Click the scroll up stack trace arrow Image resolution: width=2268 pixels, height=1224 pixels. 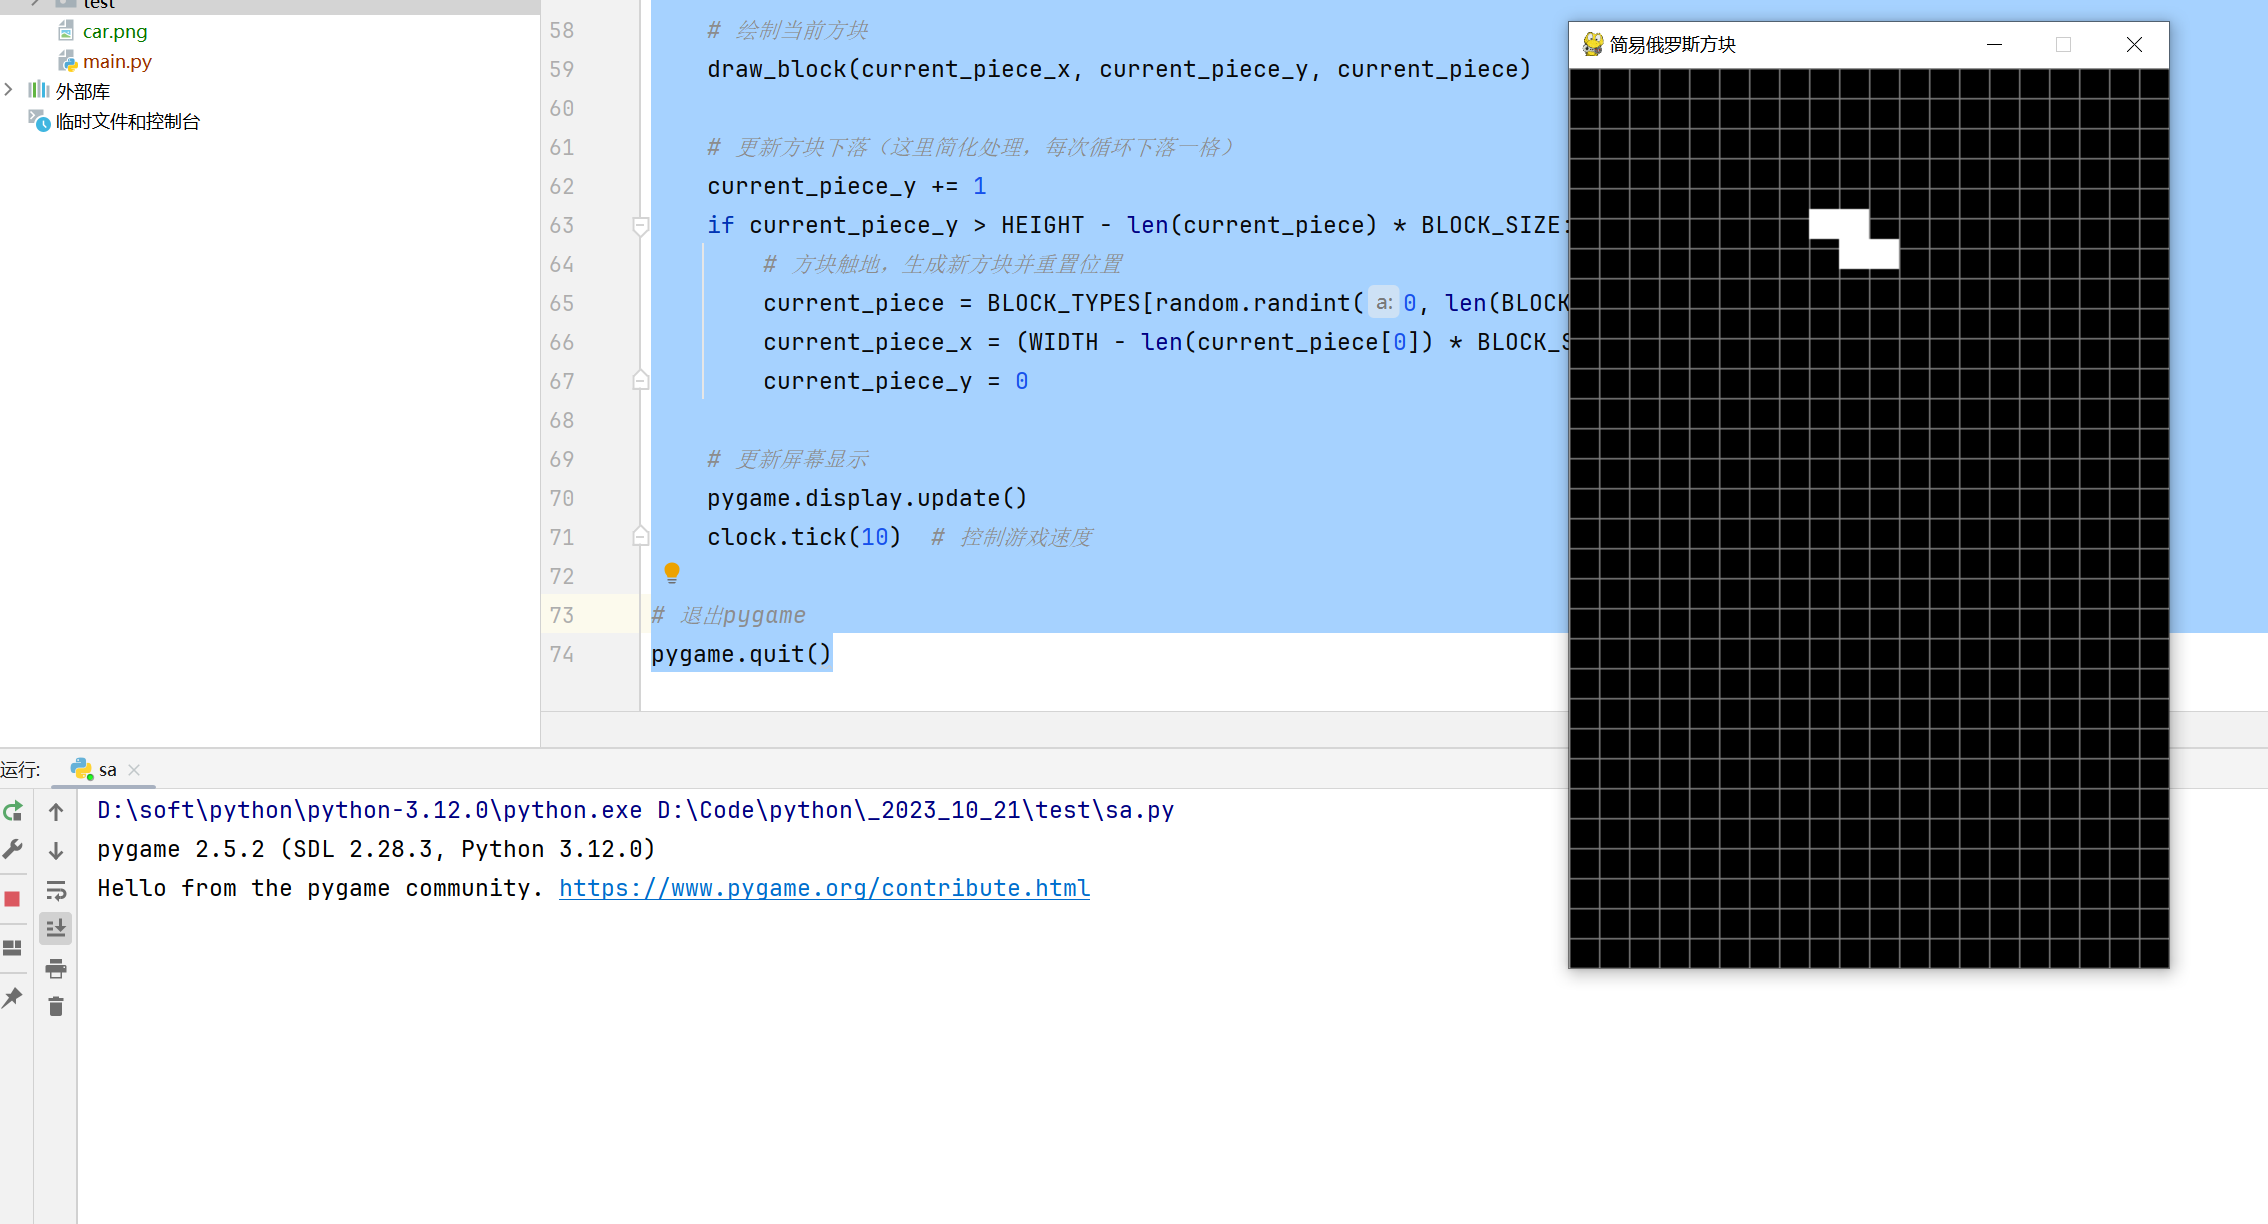tap(56, 812)
